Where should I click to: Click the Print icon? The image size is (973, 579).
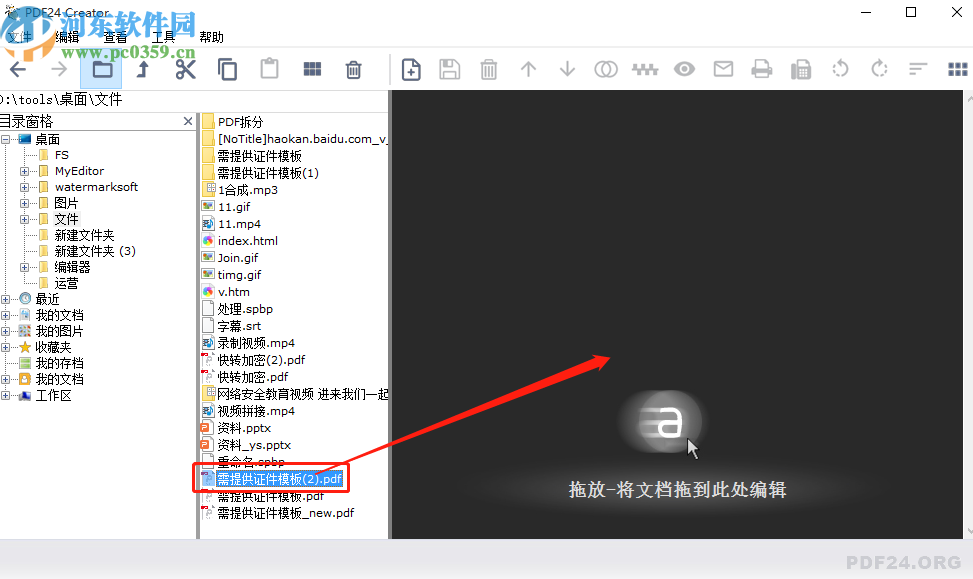(761, 69)
